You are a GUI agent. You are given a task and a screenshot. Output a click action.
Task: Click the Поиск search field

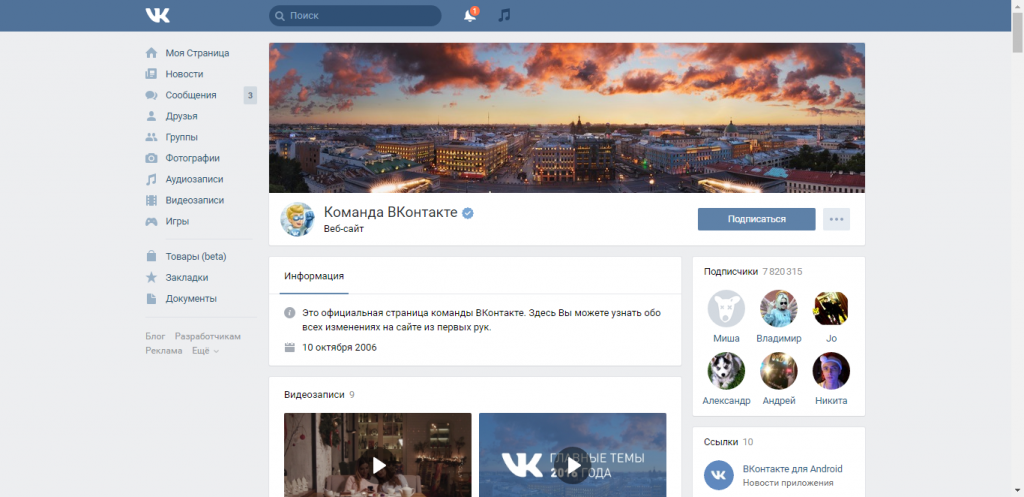click(x=355, y=16)
